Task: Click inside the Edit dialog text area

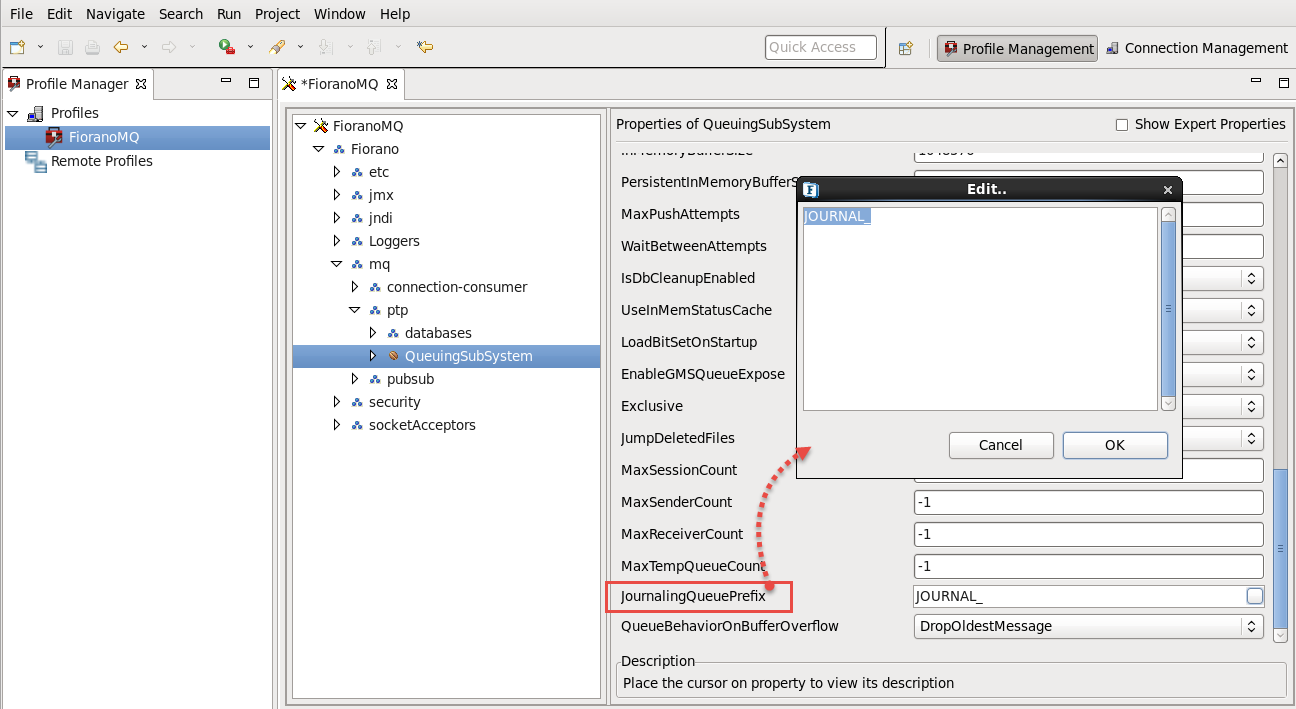Action: [980, 308]
